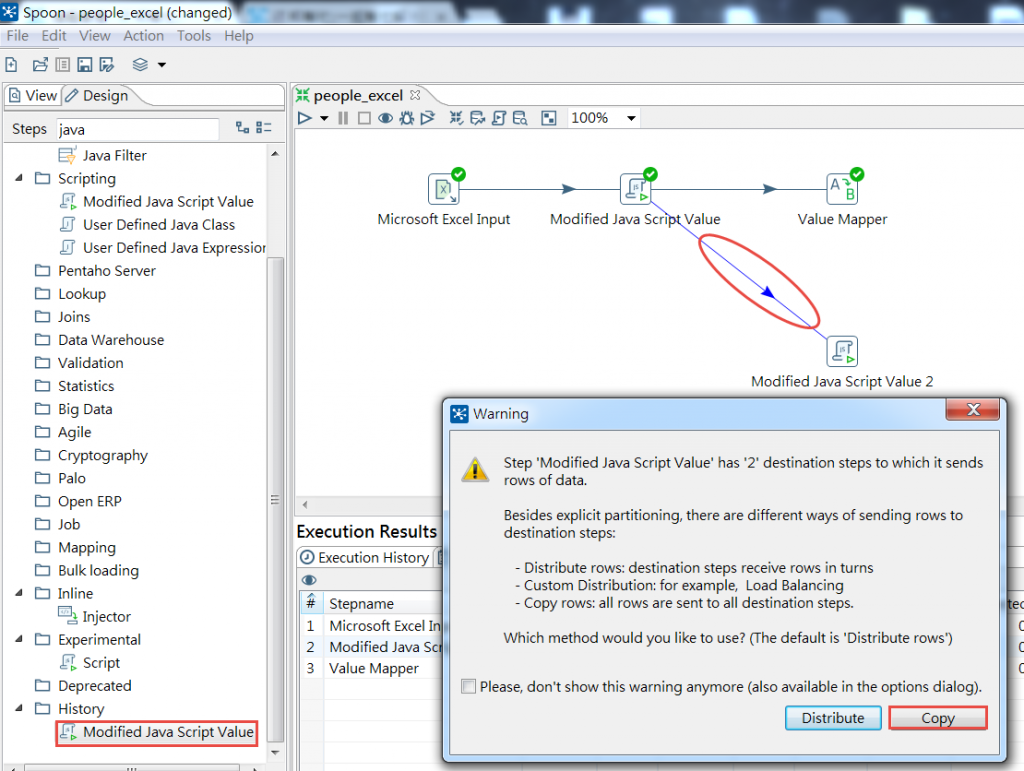The width and height of the screenshot is (1024, 771).
Task: Click the Replay transformation icon
Action: (428, 118)
